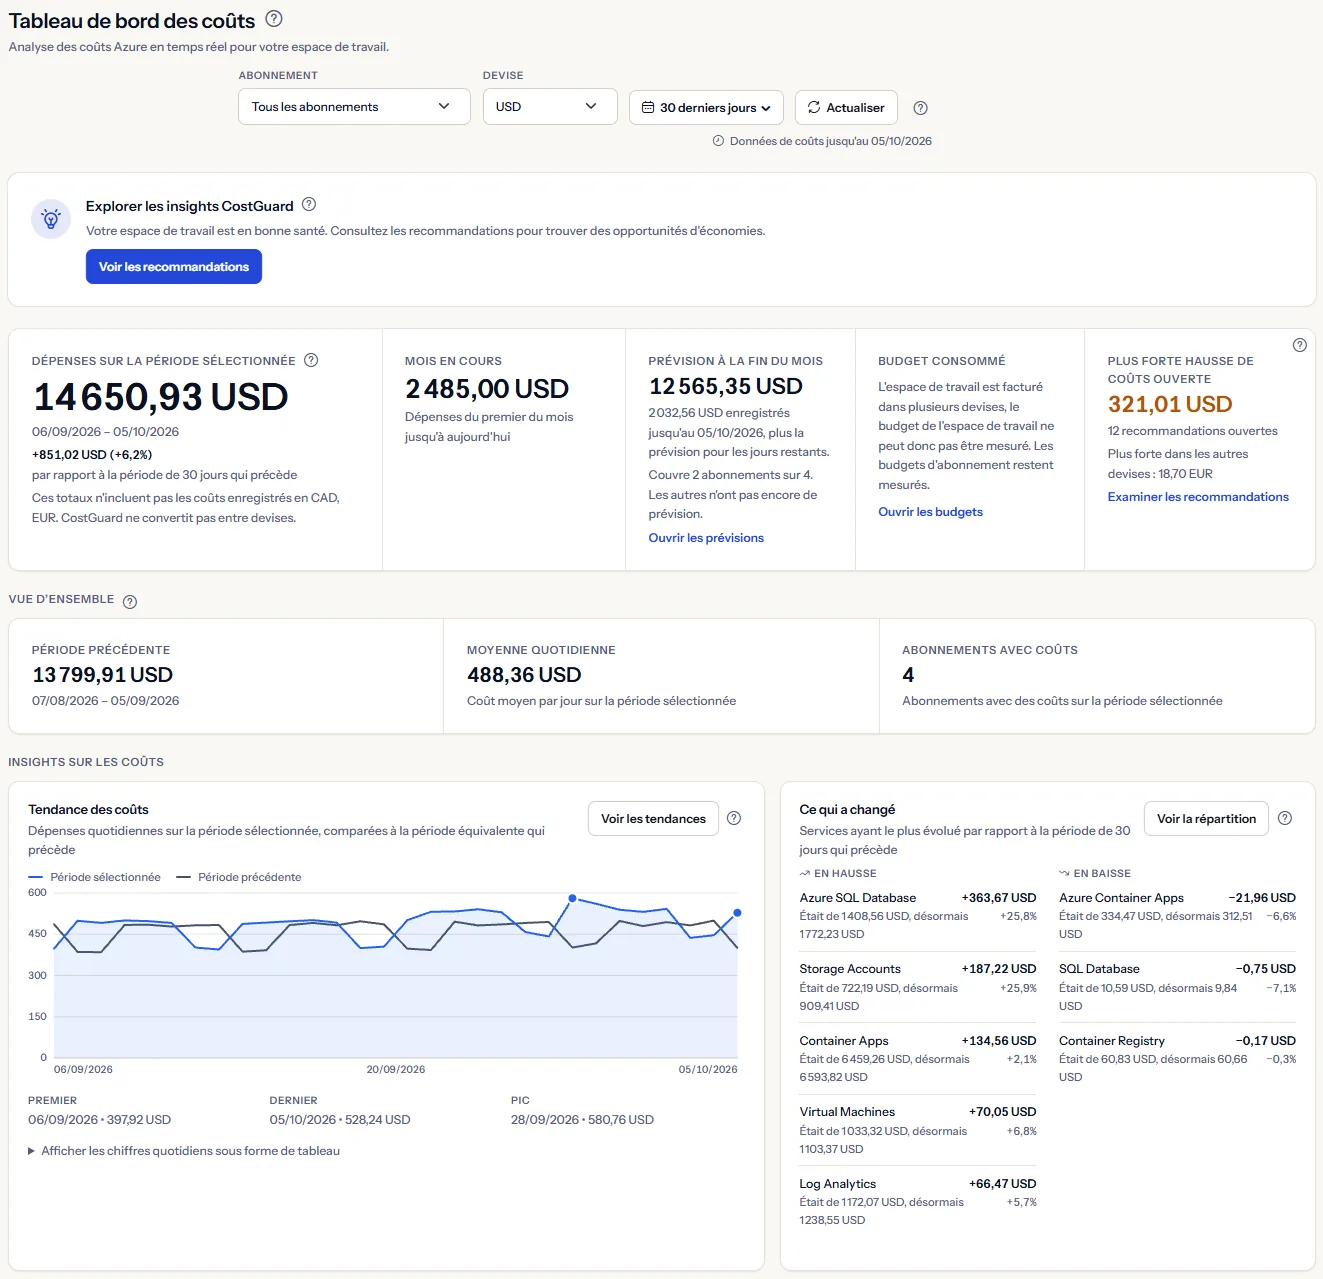This screenshot has width=1323, height=1279.
Task: Click the Container Apps row under En hausse
Action: click(x=918, y=1059)
